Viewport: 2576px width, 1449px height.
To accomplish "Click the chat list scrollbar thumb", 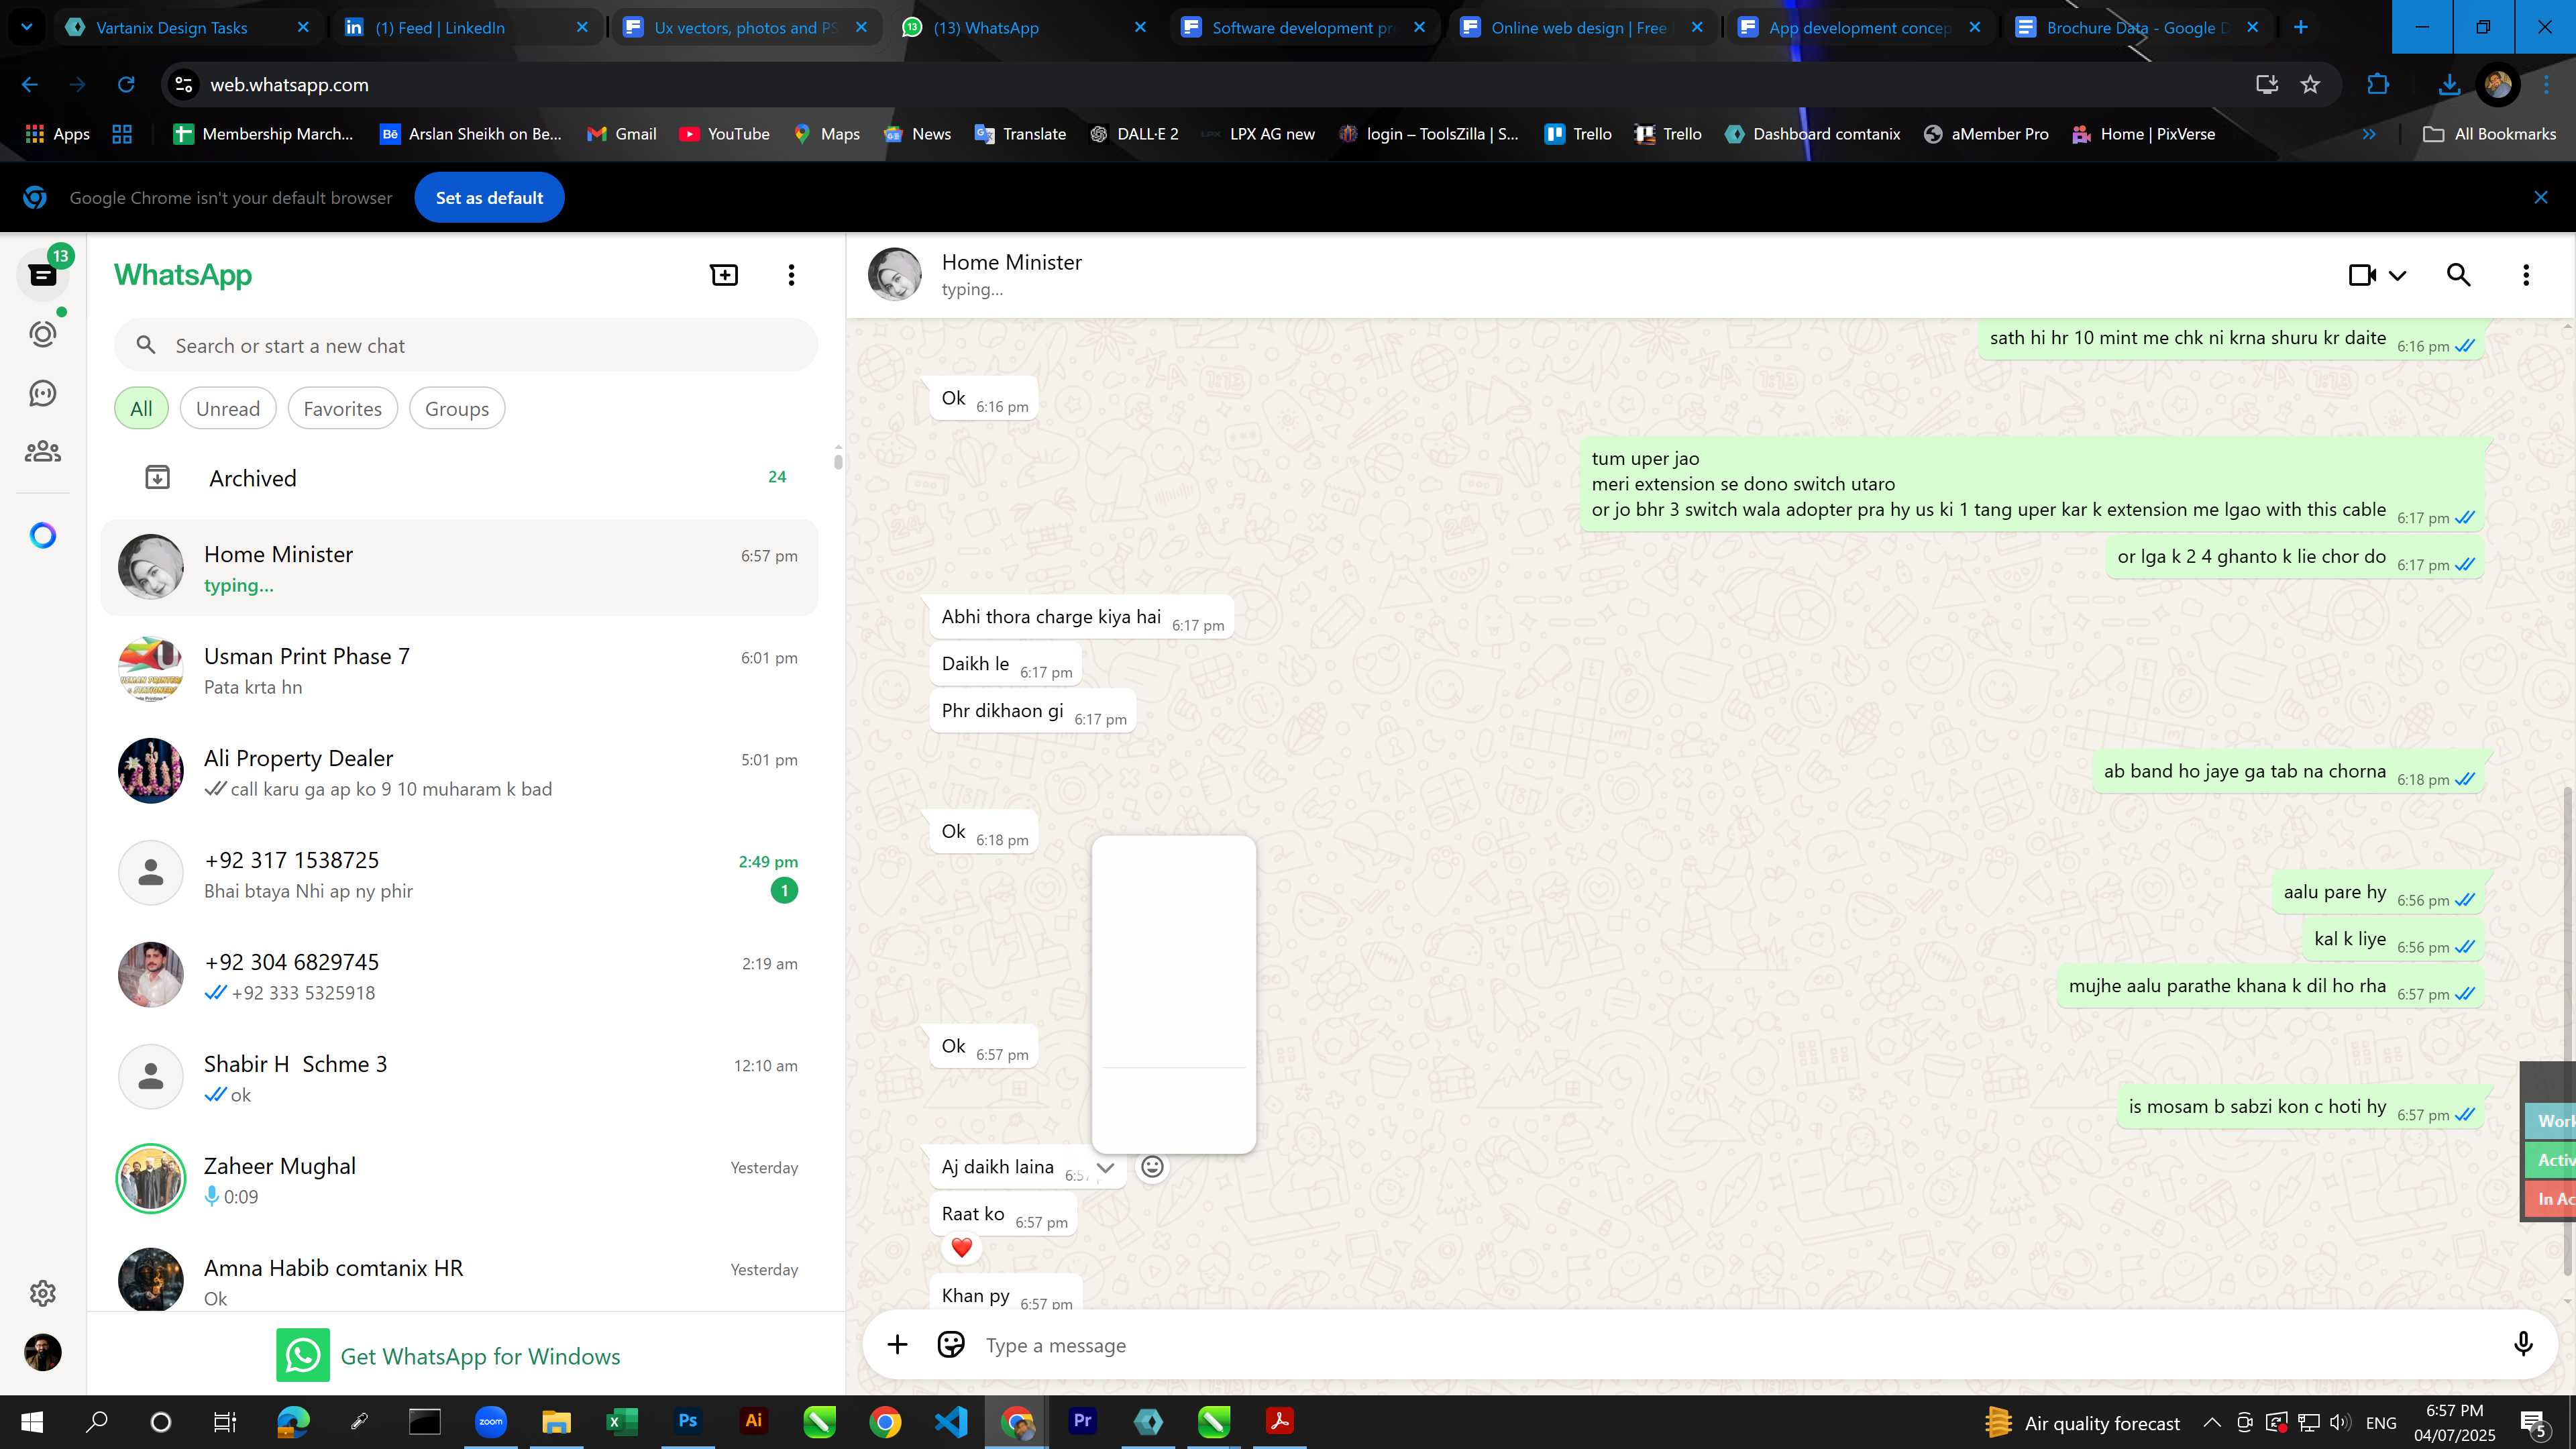I will pyautogui.click(x=838, y=461).
